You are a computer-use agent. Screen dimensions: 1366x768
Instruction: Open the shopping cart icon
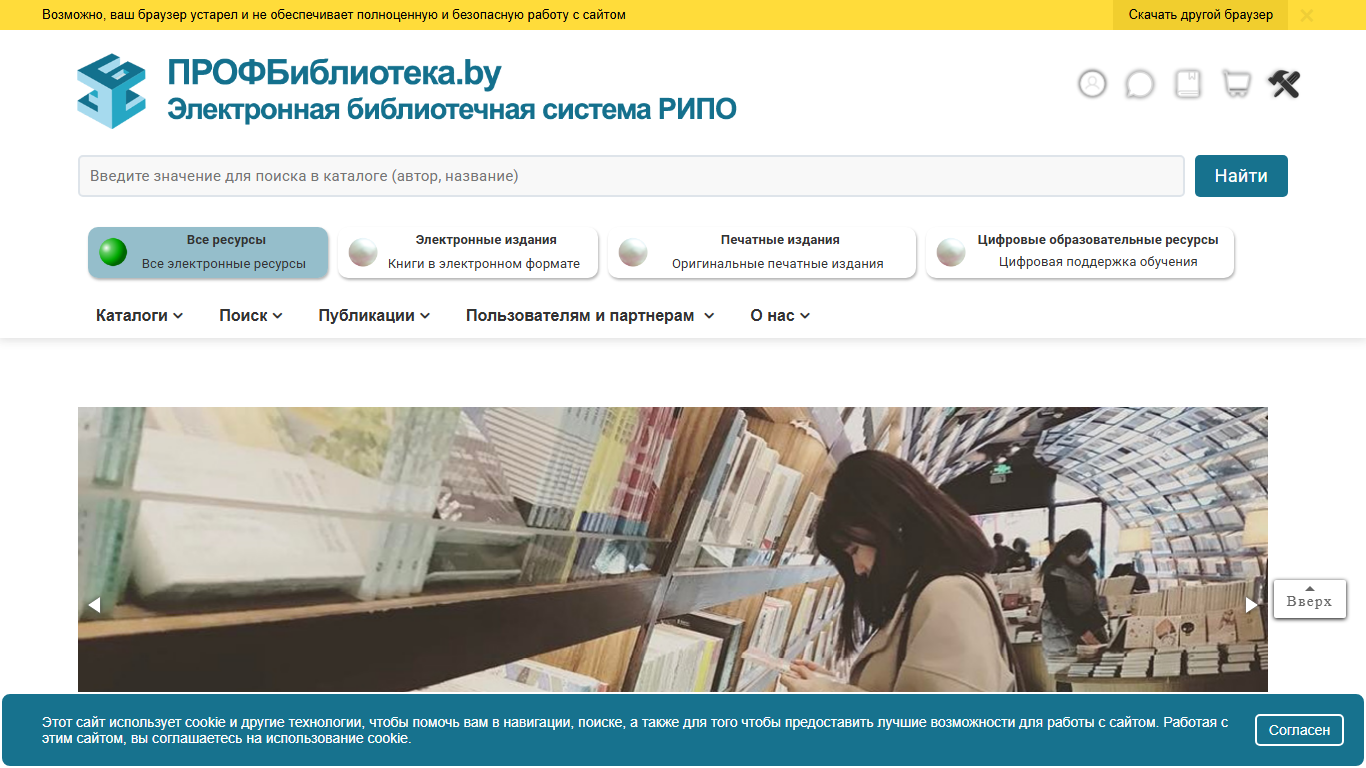click(x=1236, y=83)
